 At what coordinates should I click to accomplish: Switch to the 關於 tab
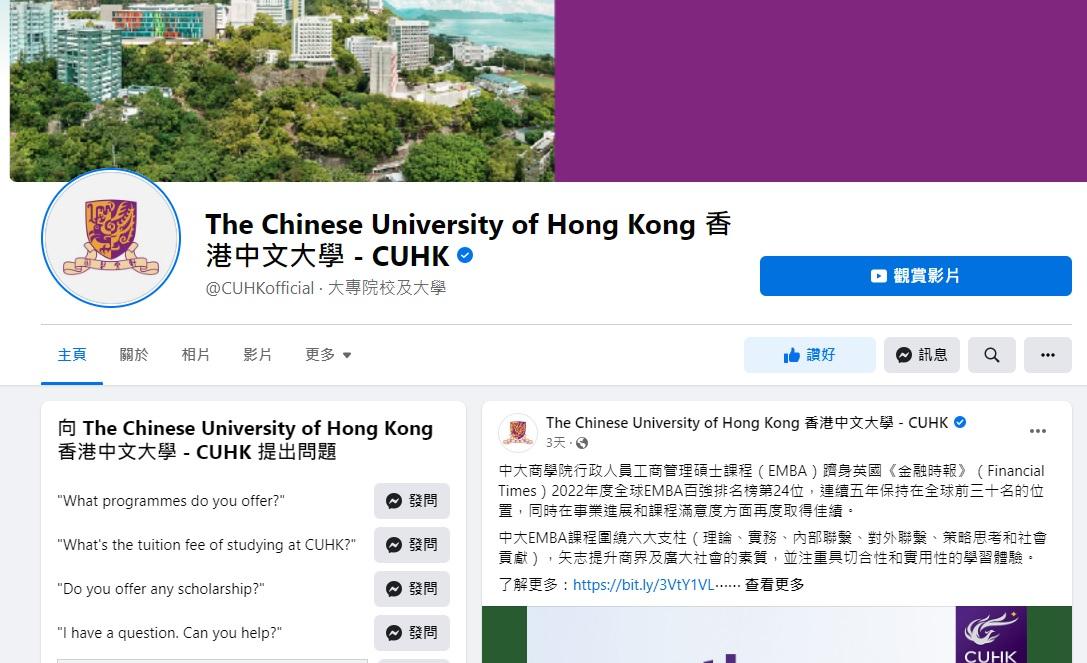point(134,355)
